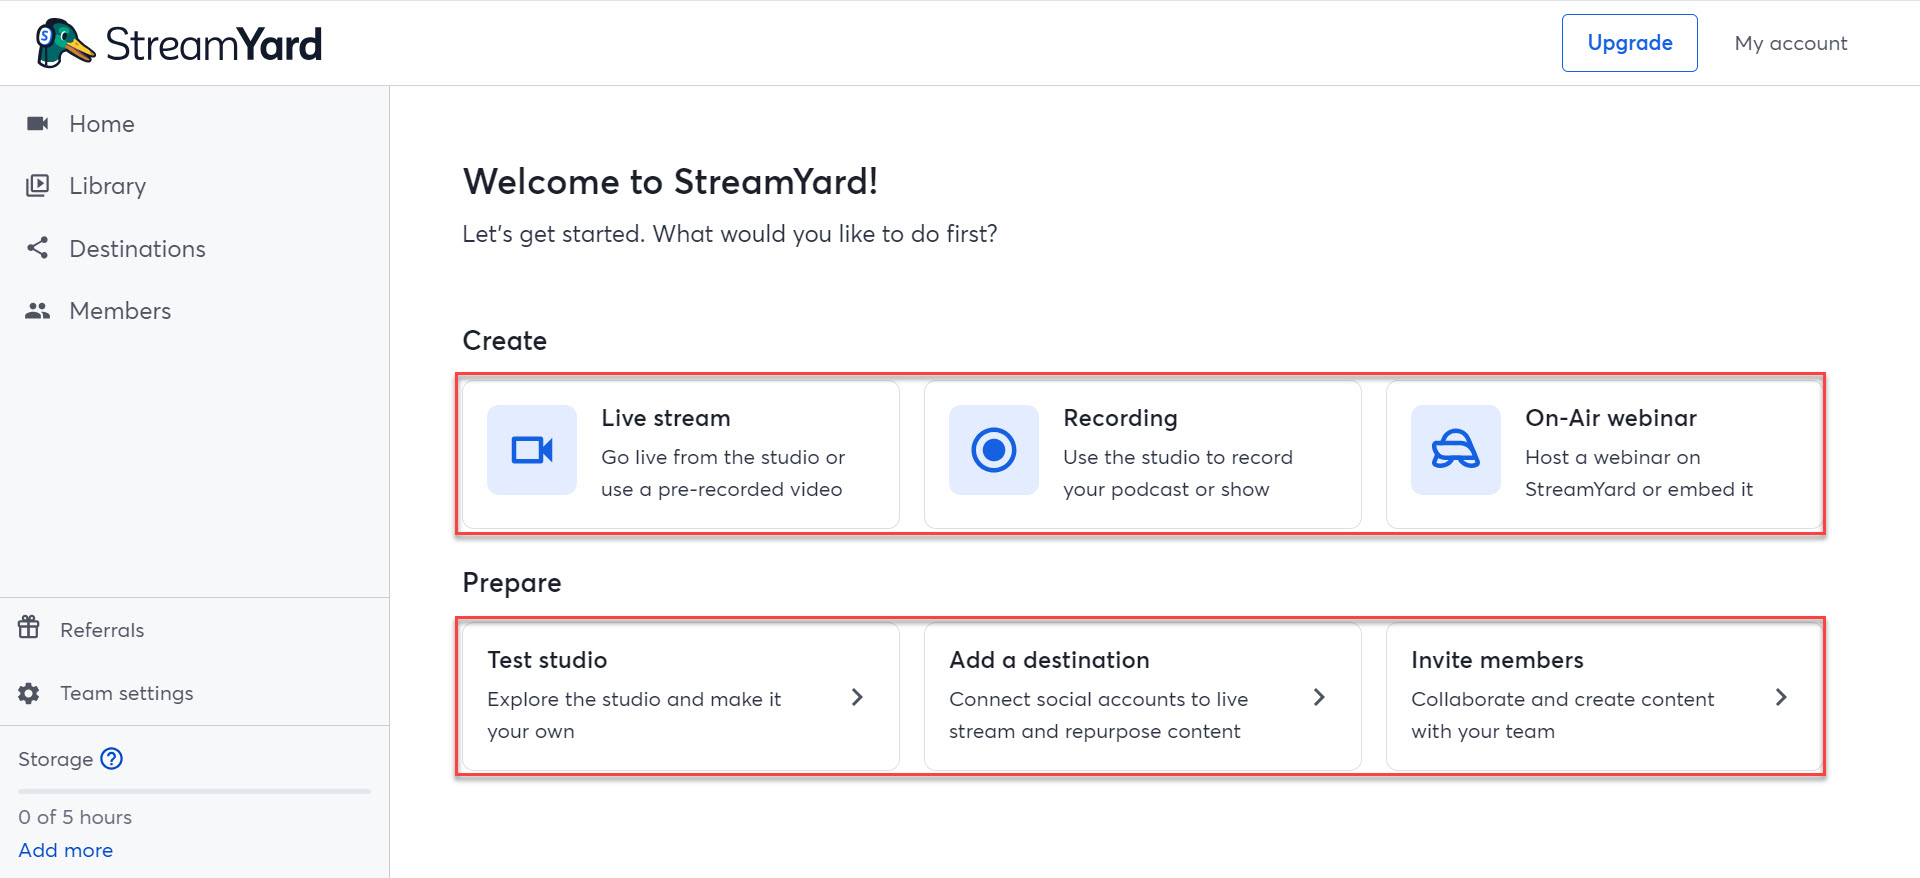The height and width of the screenshot is (878, 1920).
Task: Click the storage usage progress bar
Action: (x=194, y=791)
